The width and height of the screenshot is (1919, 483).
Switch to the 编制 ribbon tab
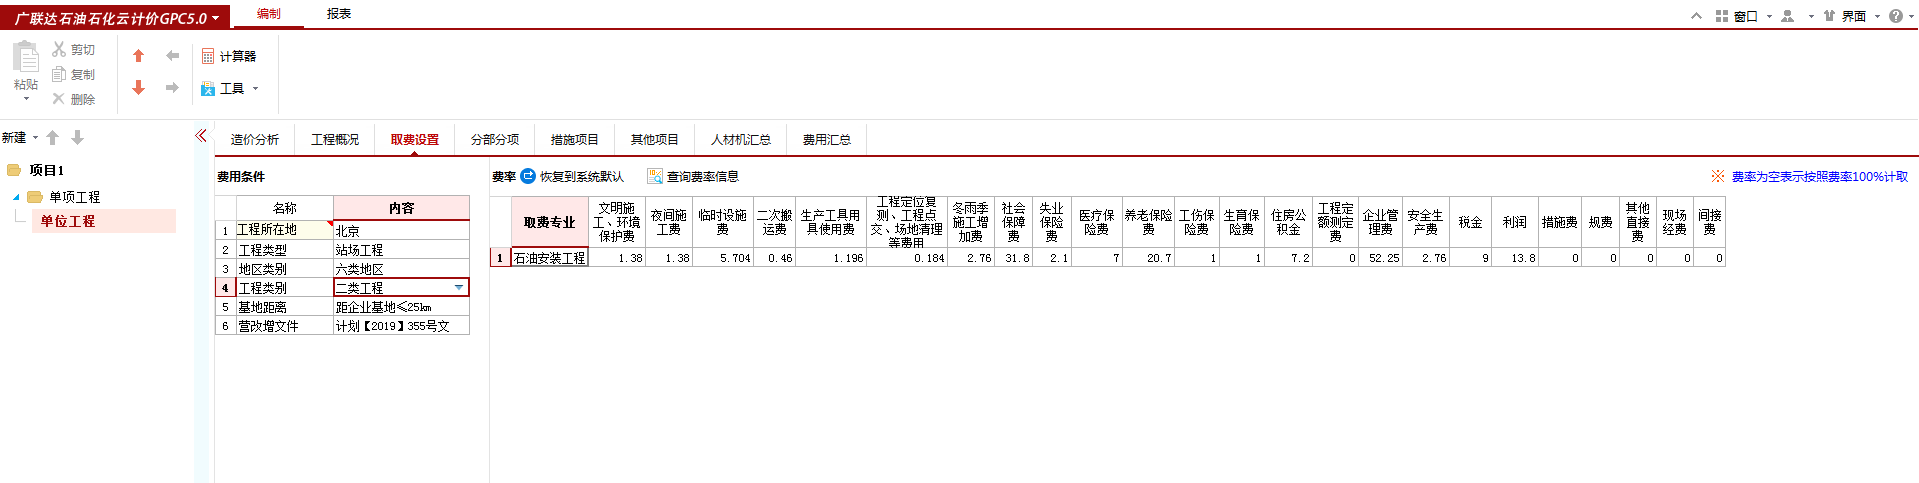click(x=268, y=14)
